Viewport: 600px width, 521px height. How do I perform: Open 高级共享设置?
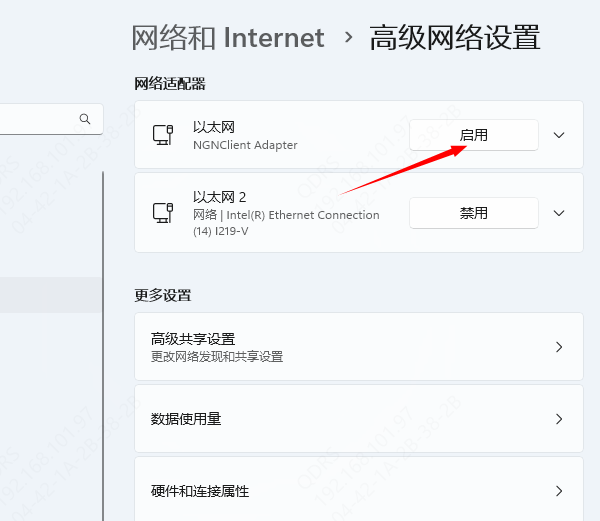click(359, 347)
